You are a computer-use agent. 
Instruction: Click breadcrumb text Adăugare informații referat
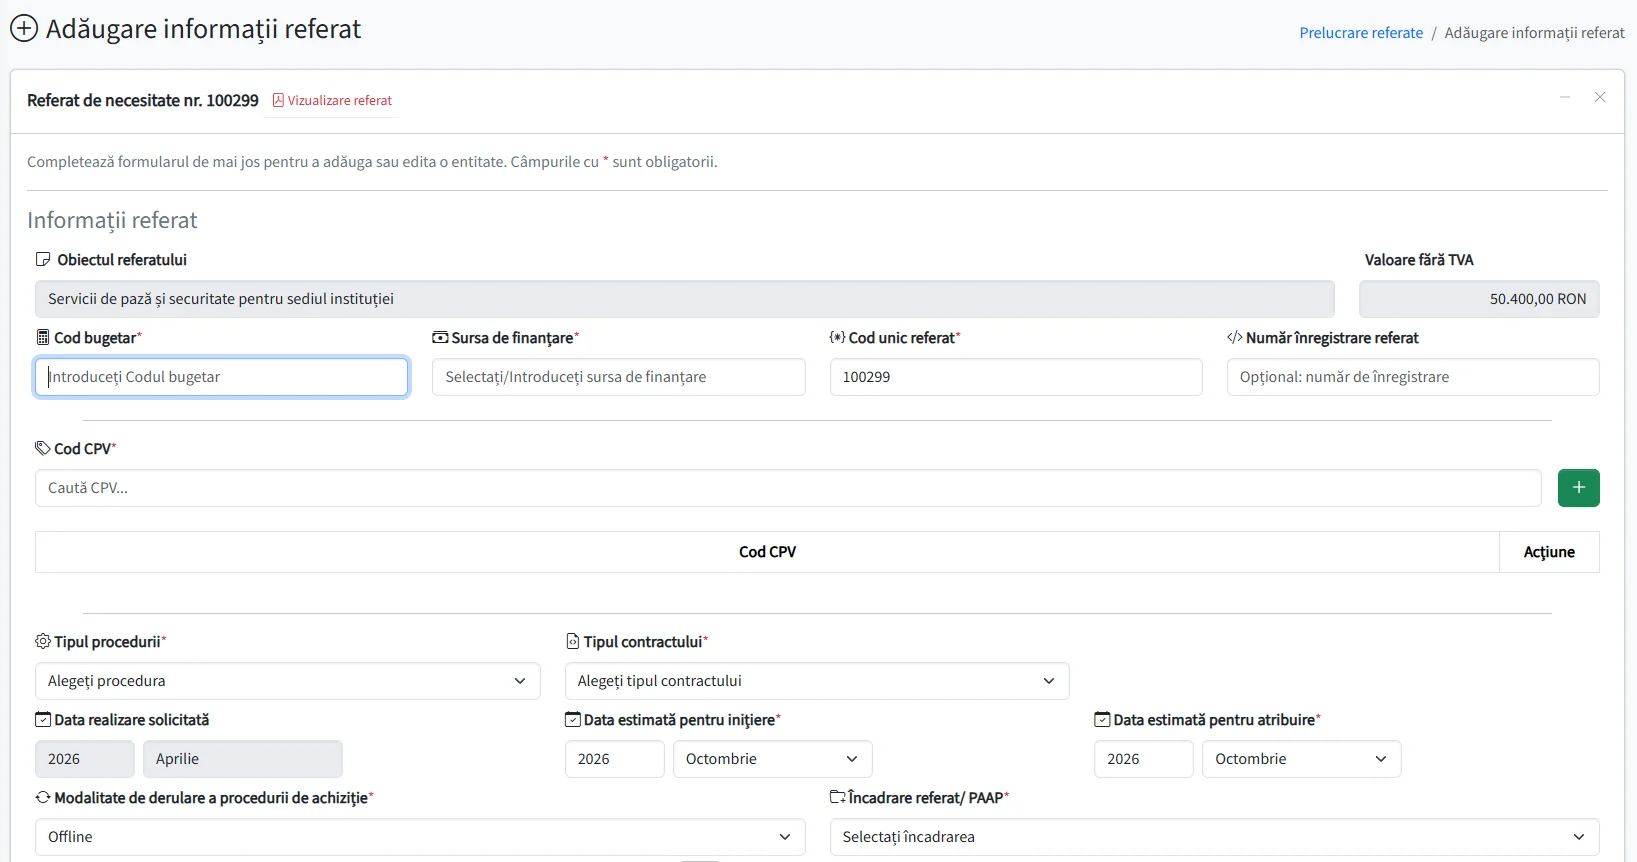[1534, 33]
